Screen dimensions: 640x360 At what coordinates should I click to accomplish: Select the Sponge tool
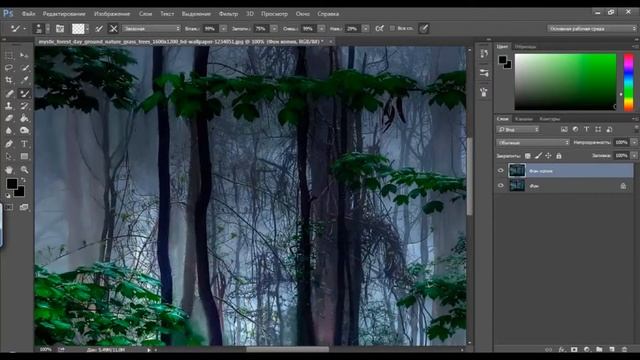tap(24, 131)
